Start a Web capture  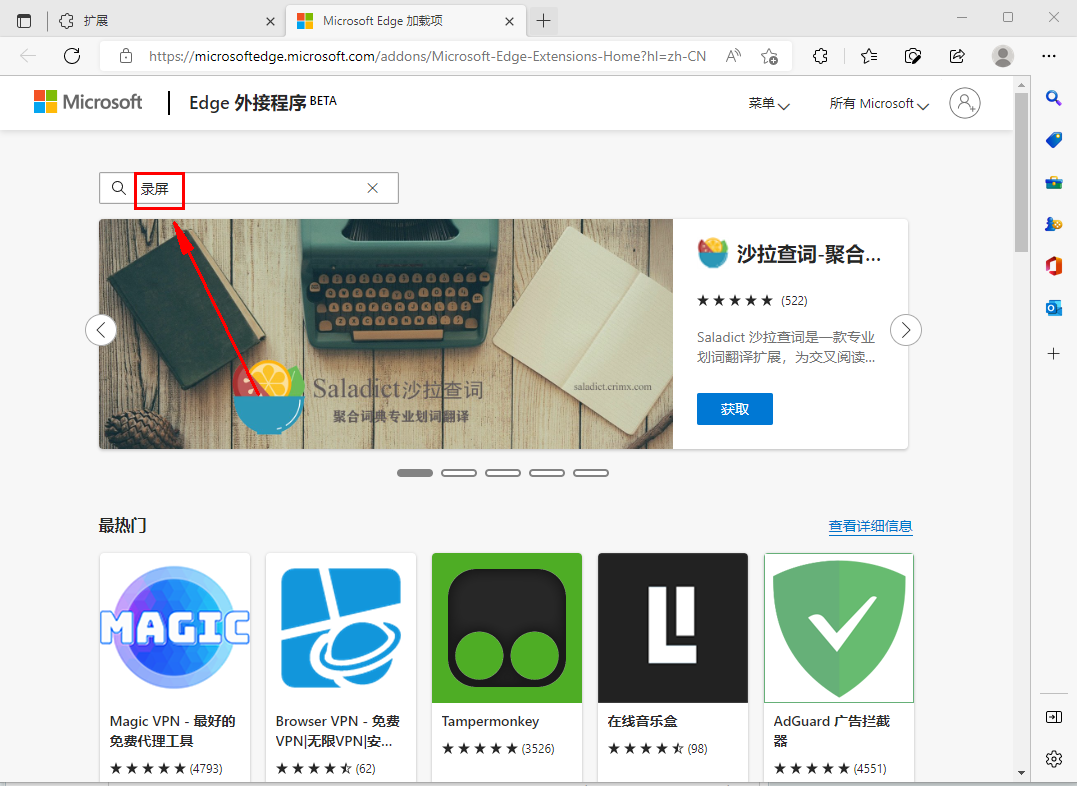pyautogui.click(x=912, y=56)
